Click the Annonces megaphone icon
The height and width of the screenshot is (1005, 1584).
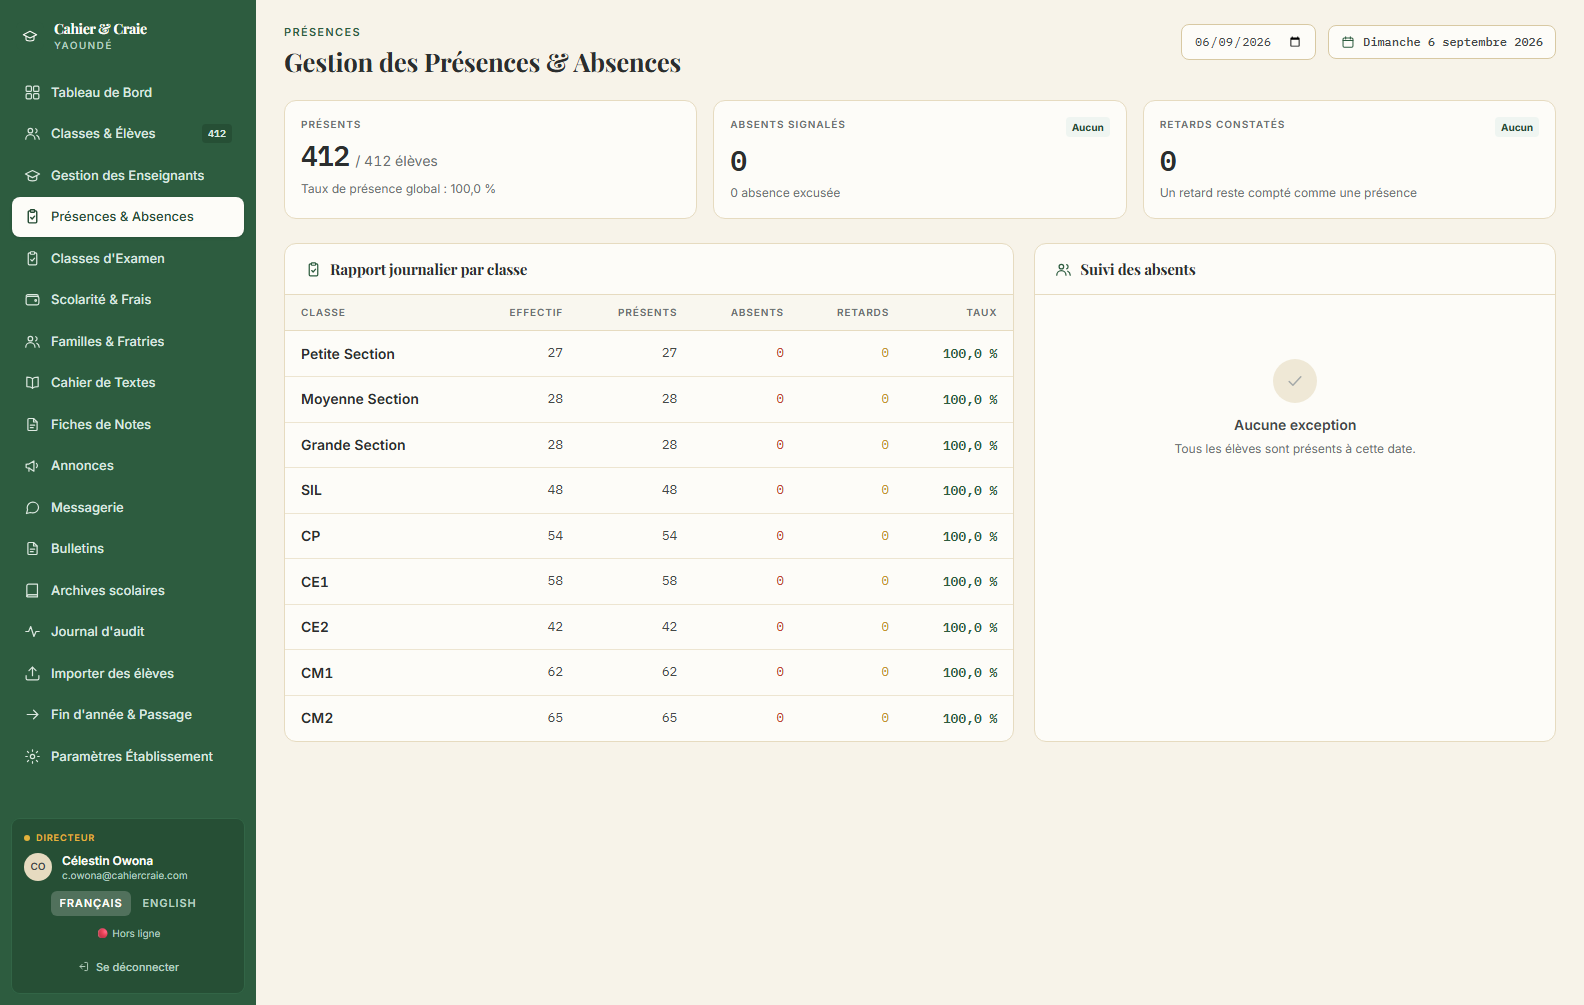click(x=32, y=466)
